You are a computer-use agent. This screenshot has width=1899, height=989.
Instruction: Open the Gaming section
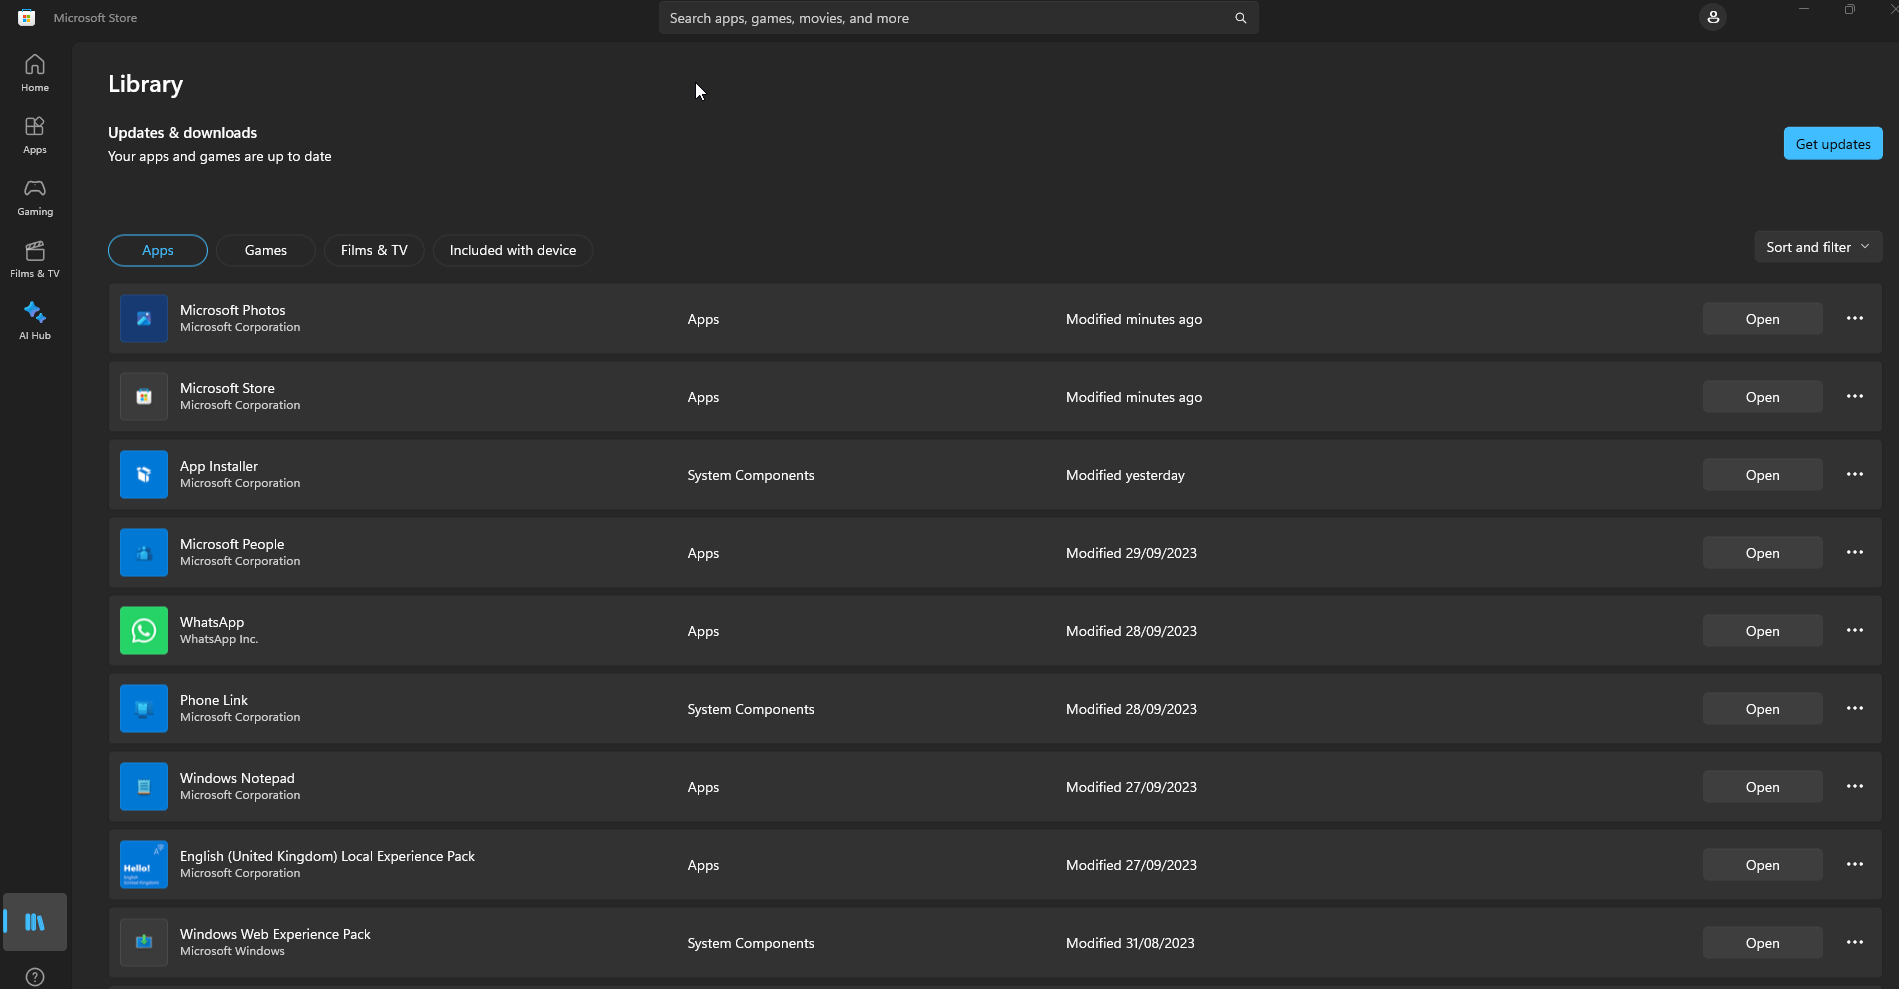point(35,197)
